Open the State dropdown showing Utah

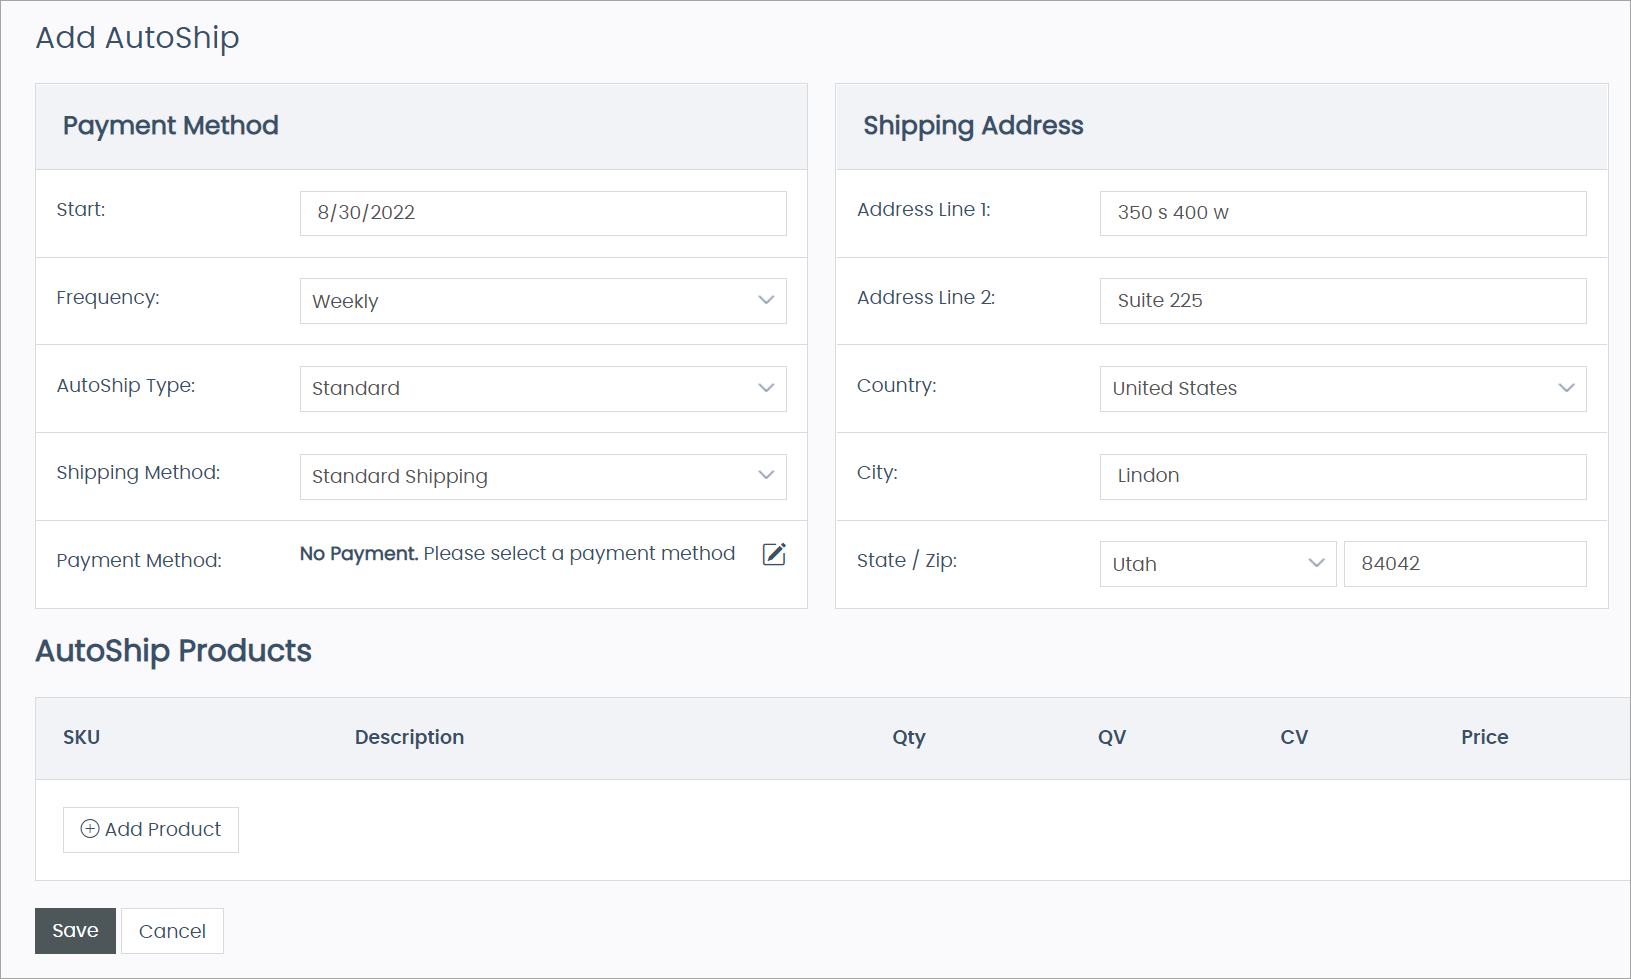(1217, 564)
